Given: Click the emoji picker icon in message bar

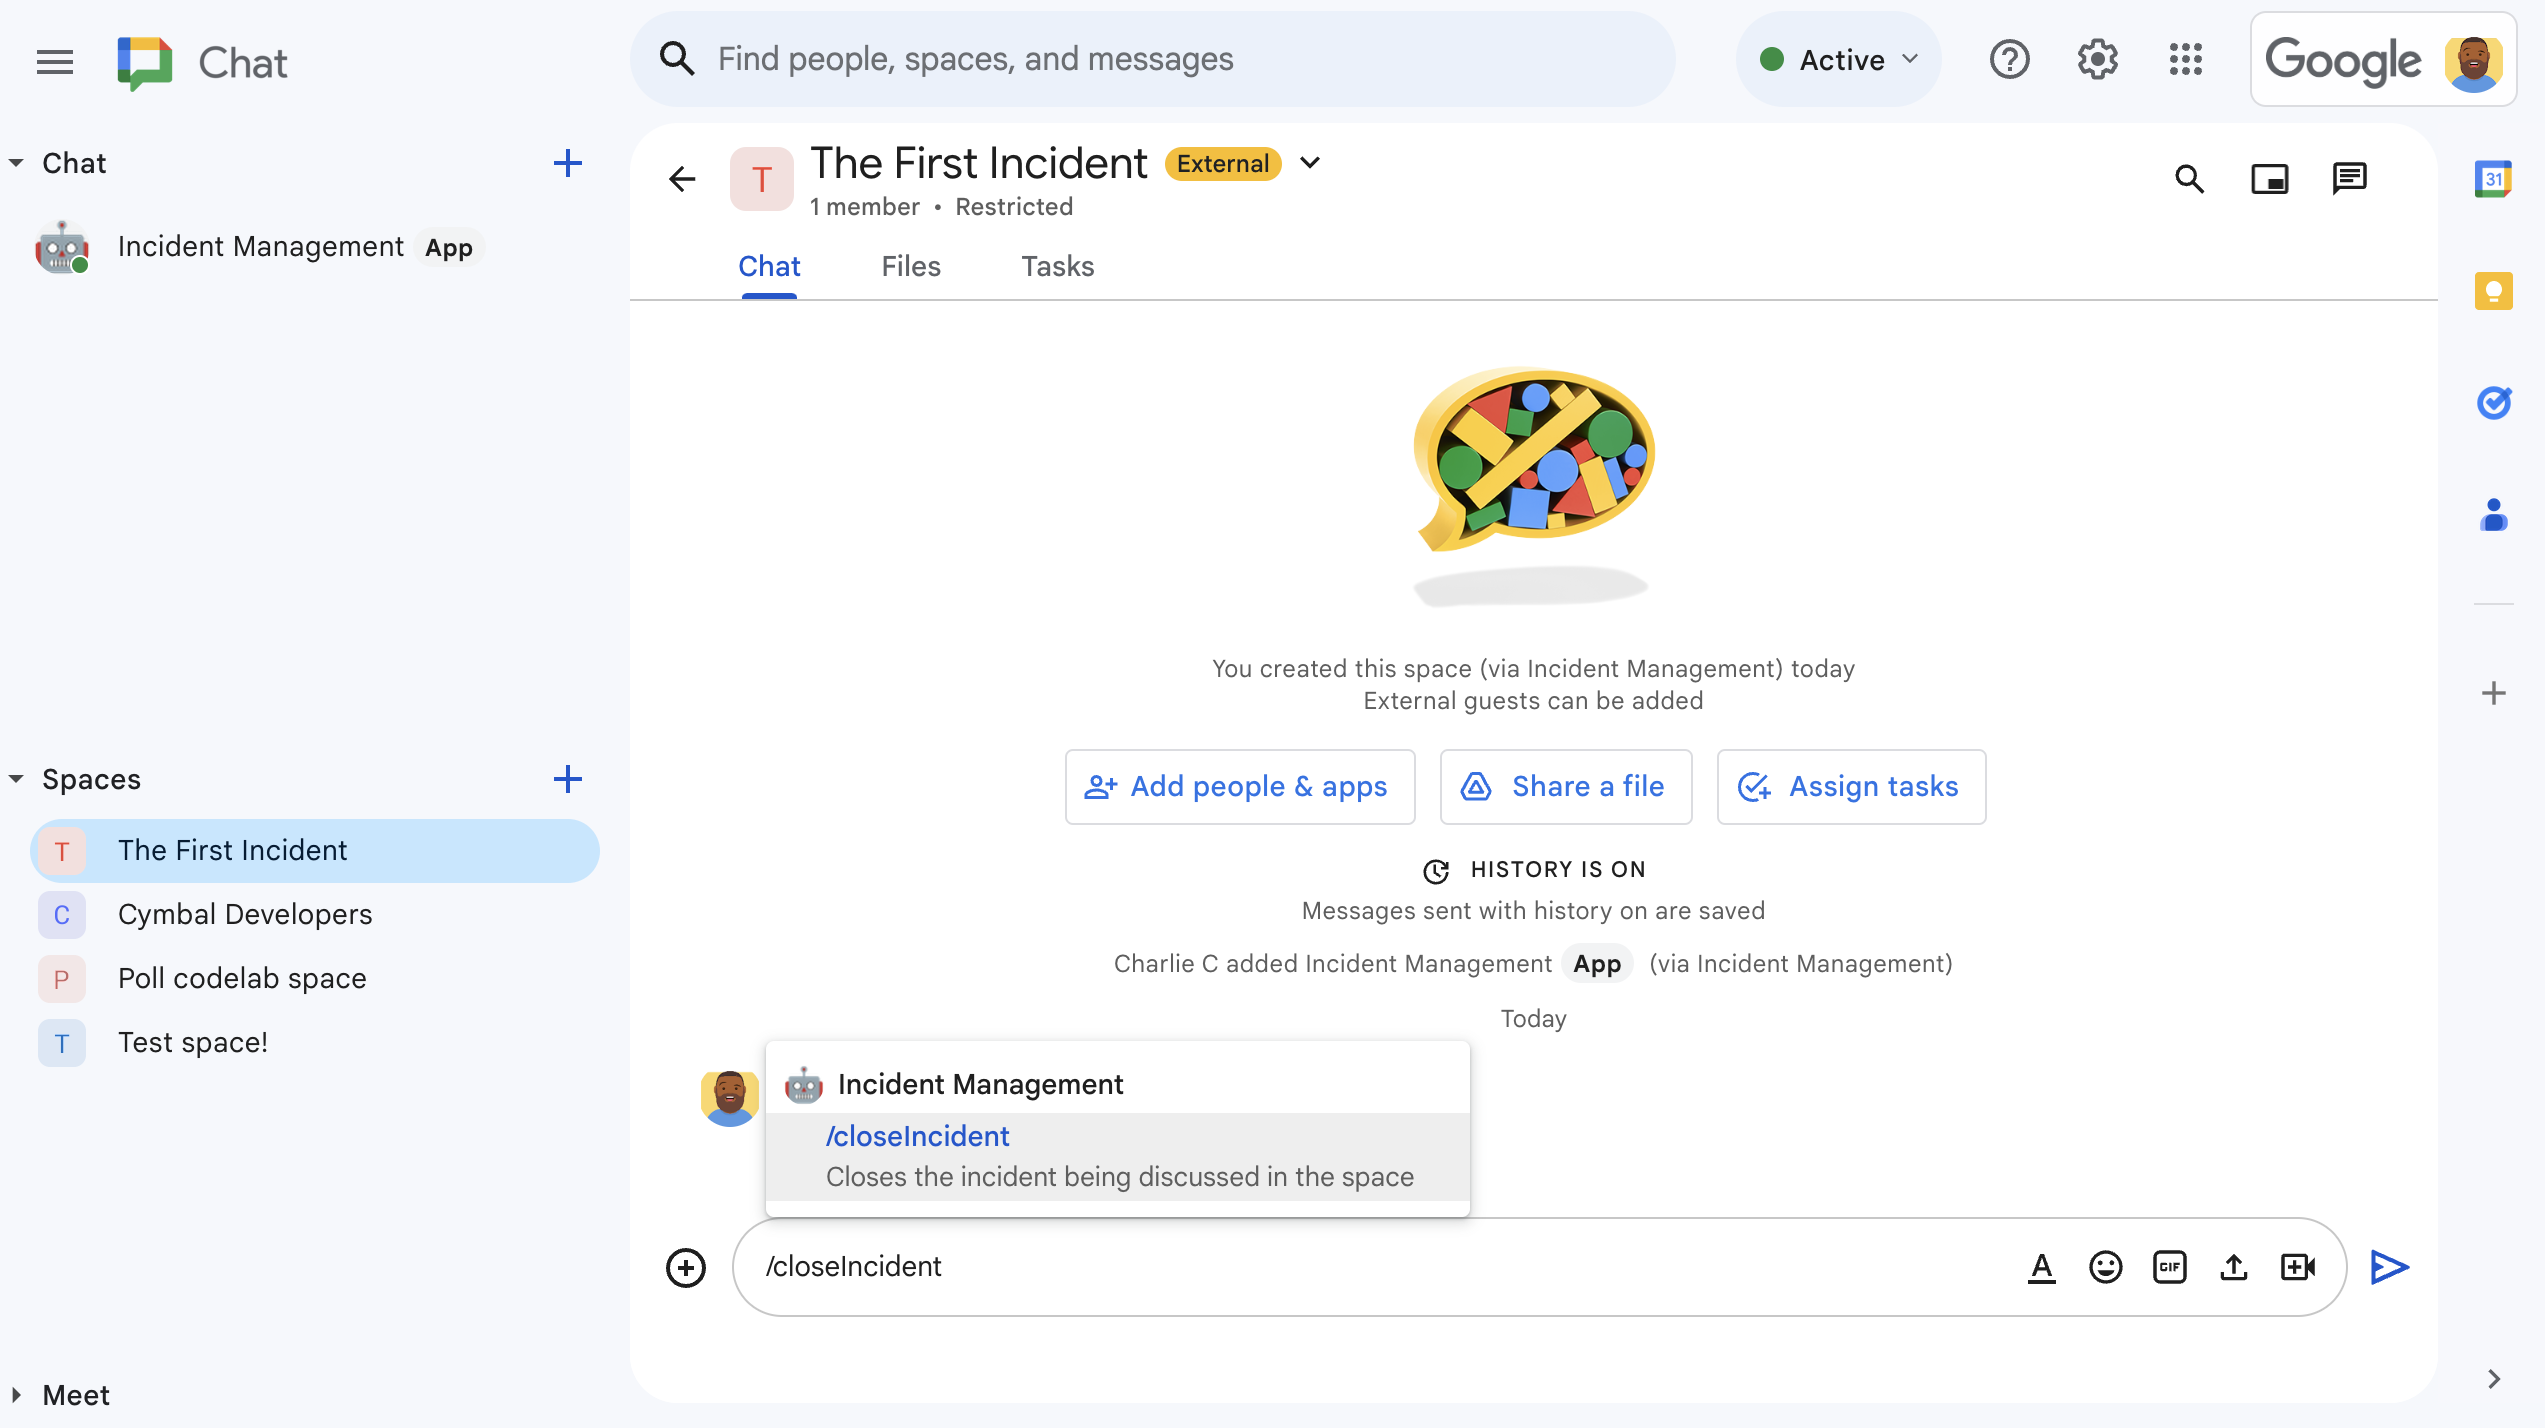Looking at the screenshot, I should pos(2106,1267).
